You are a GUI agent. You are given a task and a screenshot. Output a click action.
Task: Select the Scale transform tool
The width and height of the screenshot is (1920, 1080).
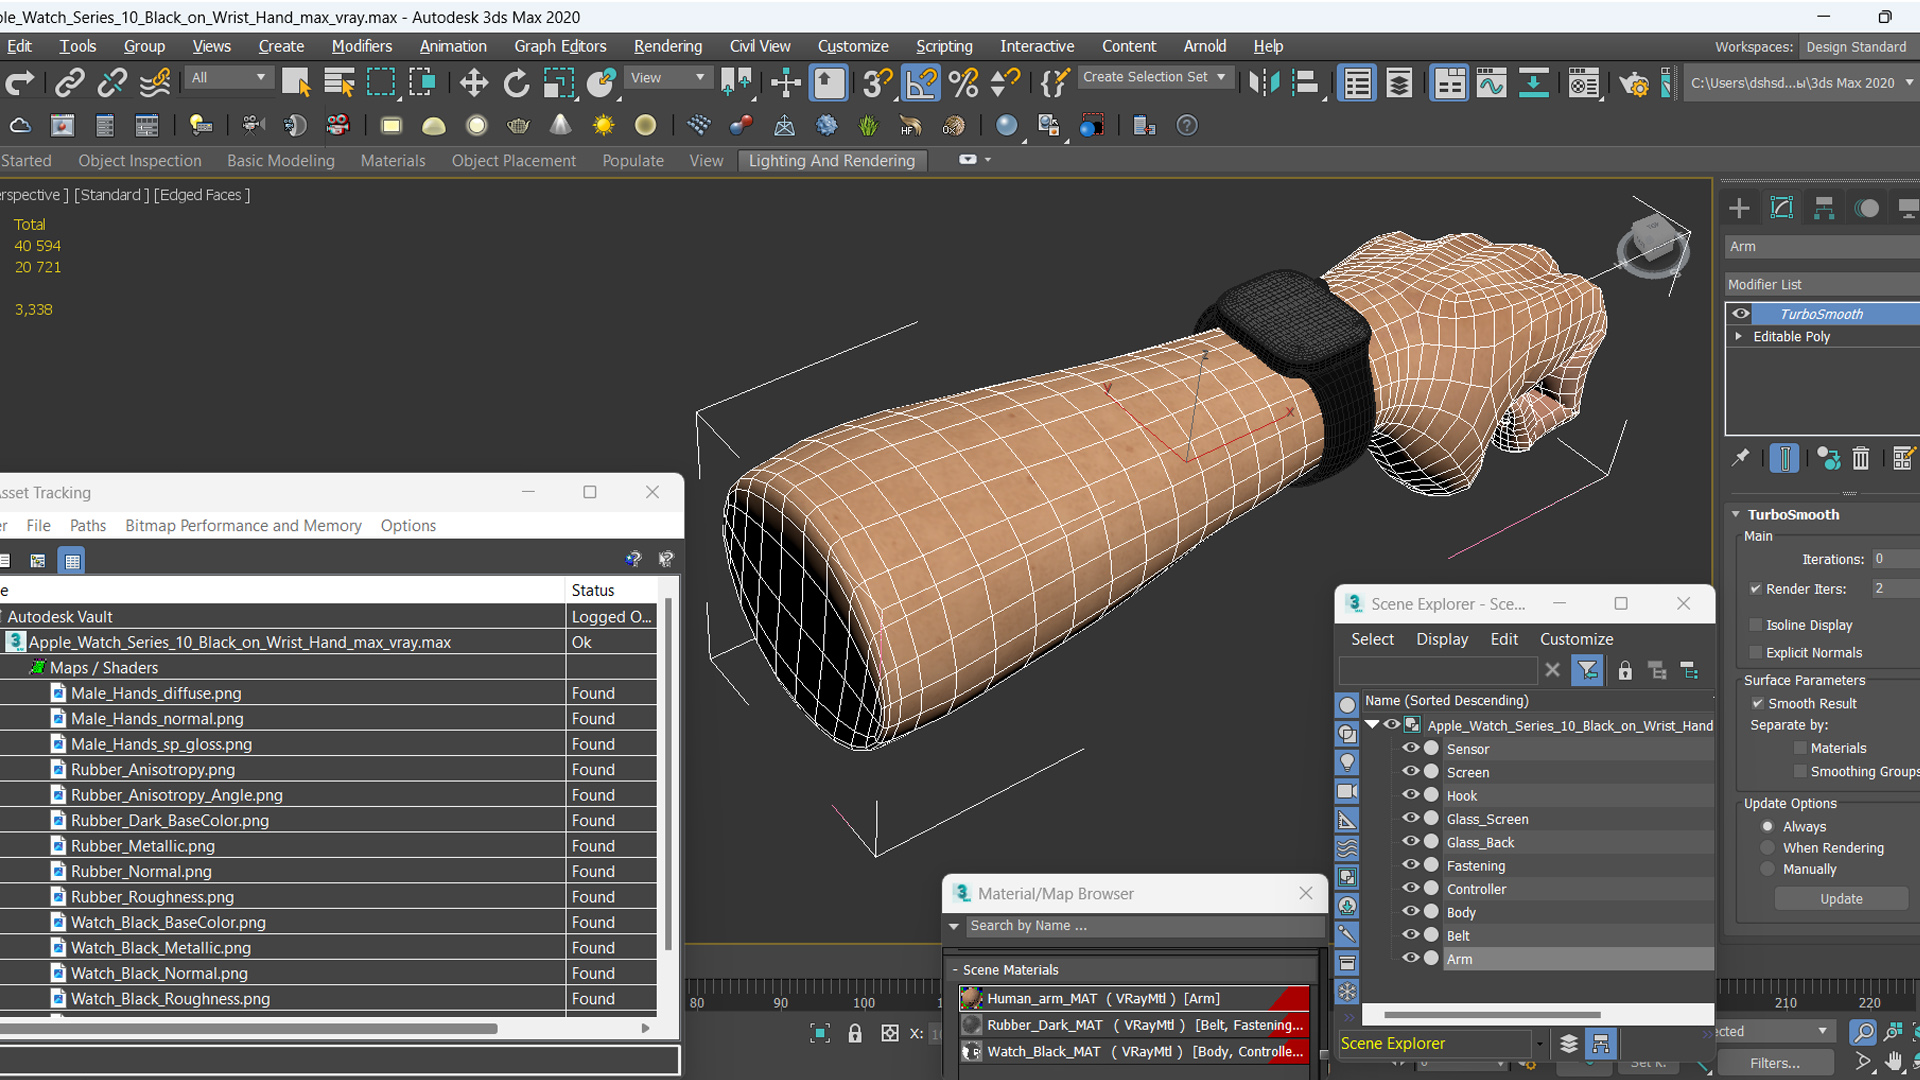click(x=558, y=83)
